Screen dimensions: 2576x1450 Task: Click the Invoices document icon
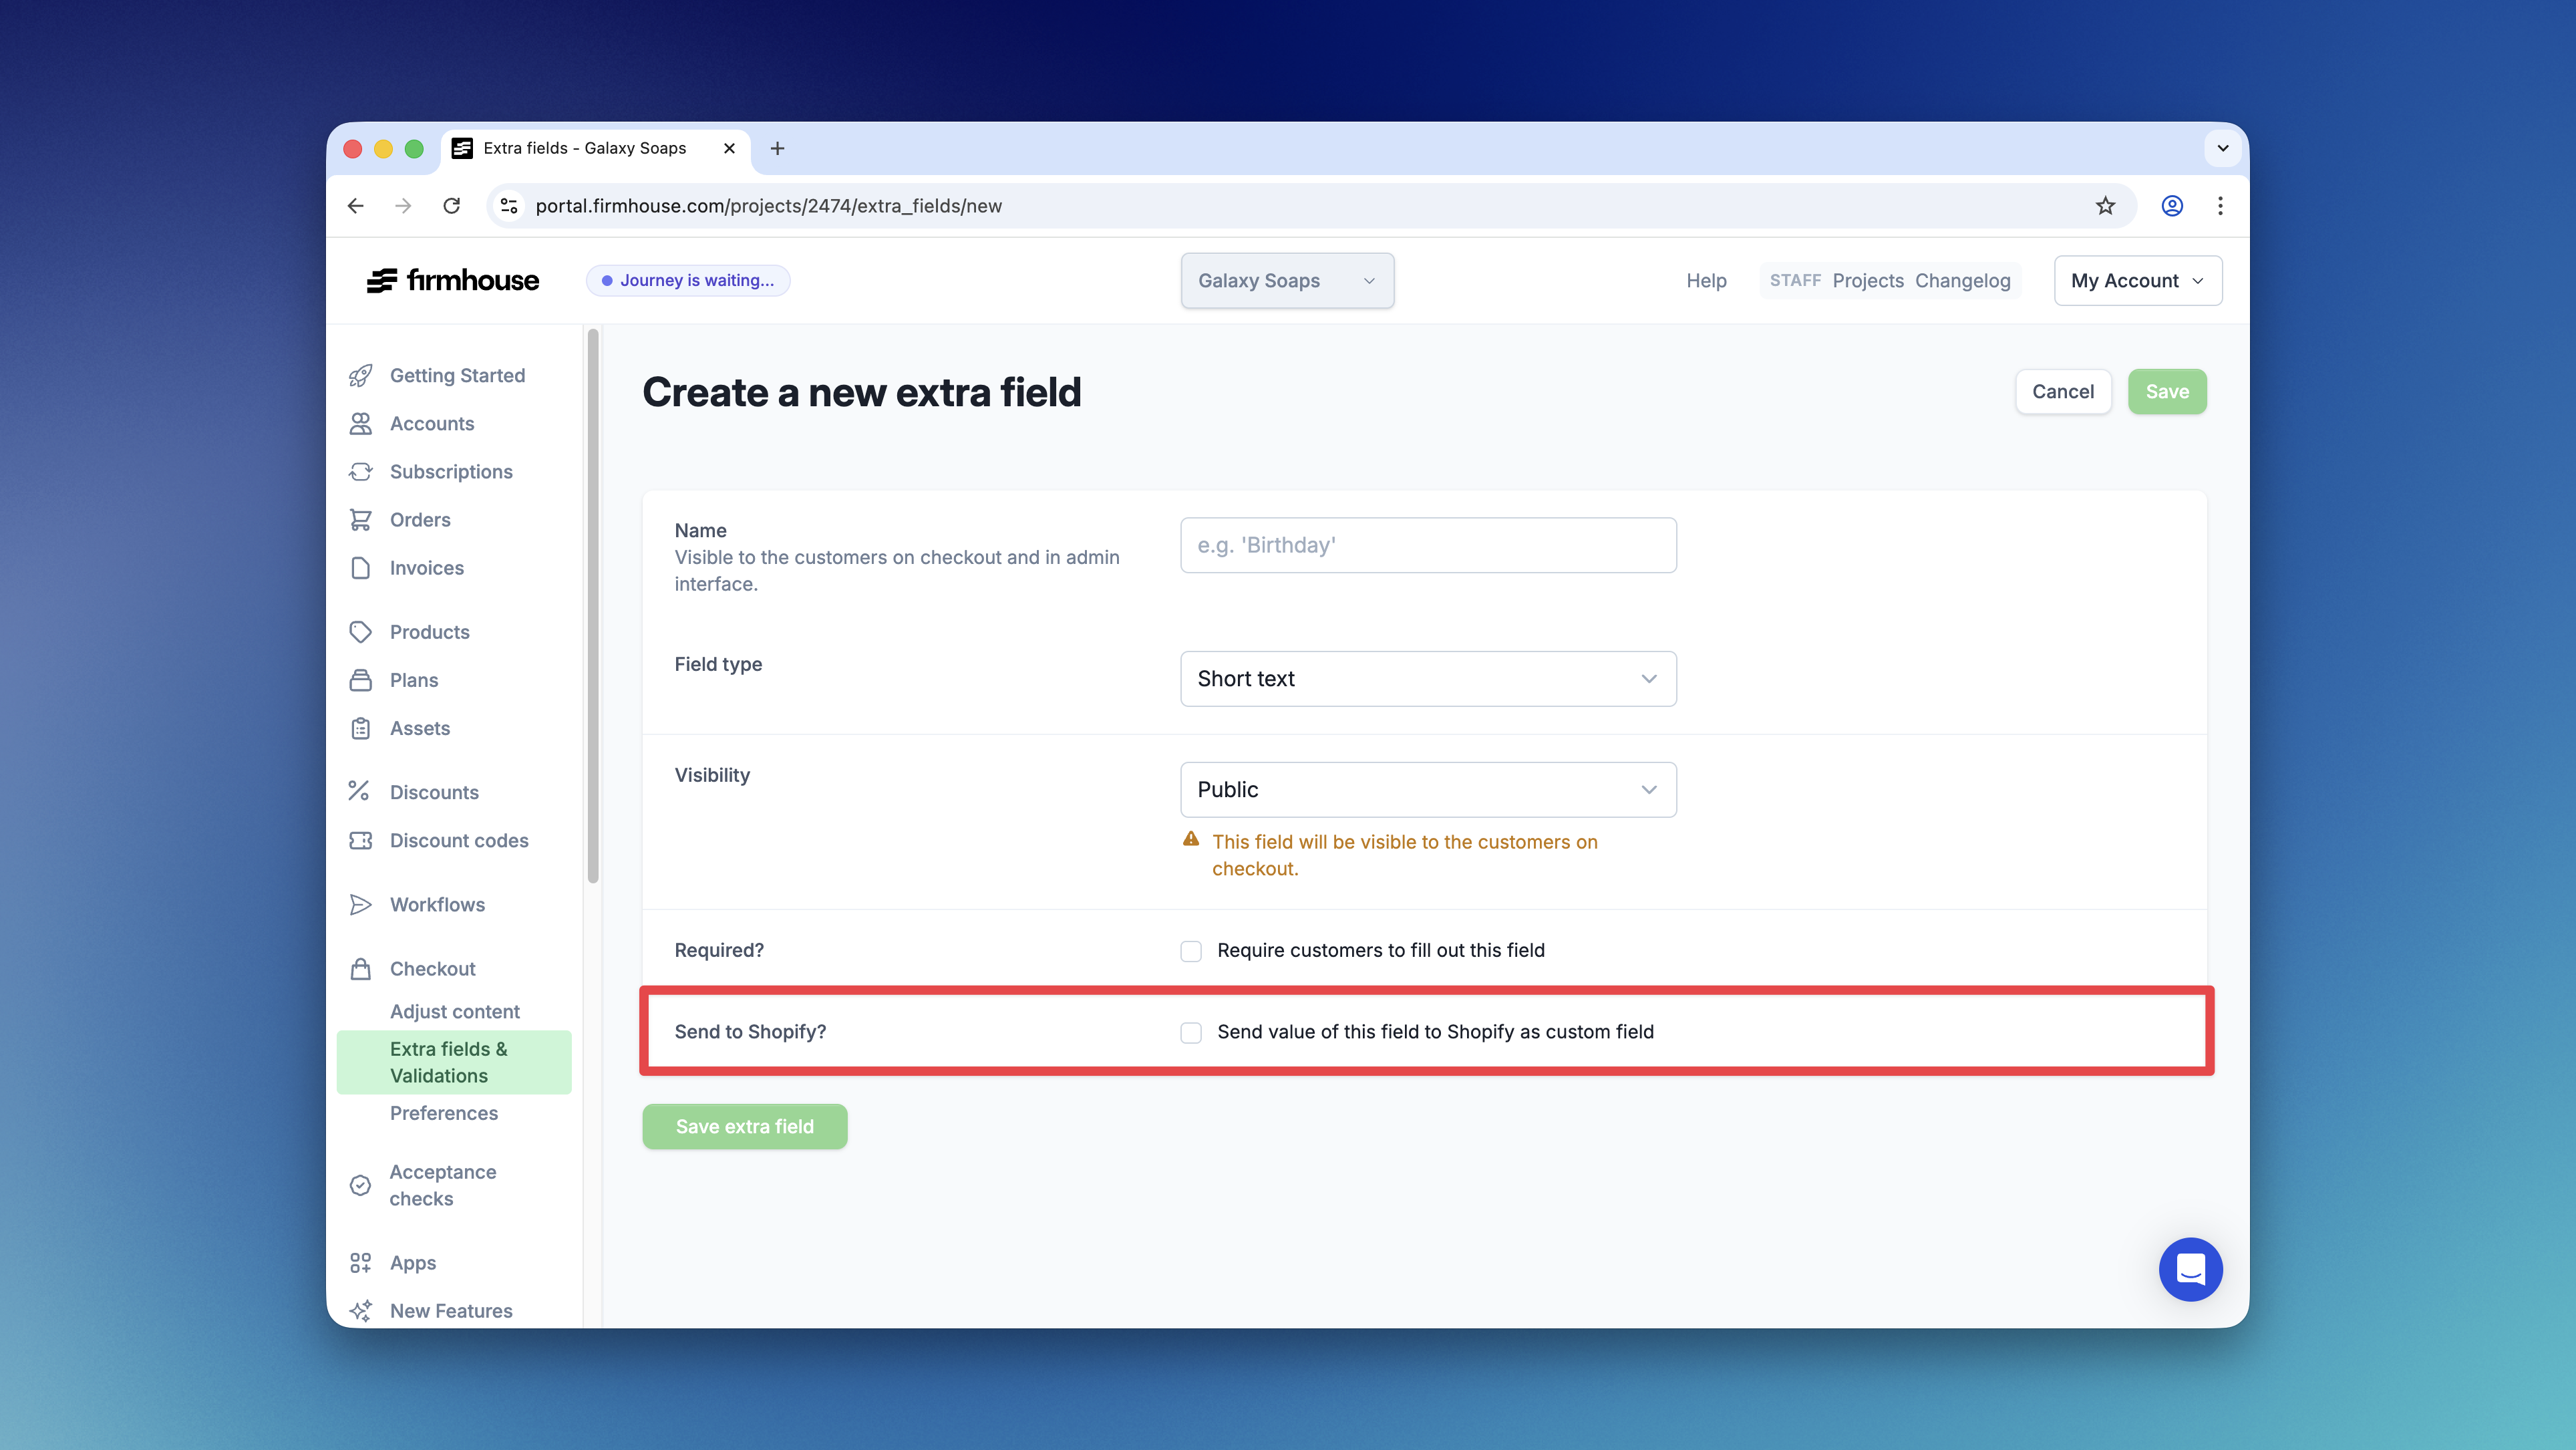tap(361, 567)
